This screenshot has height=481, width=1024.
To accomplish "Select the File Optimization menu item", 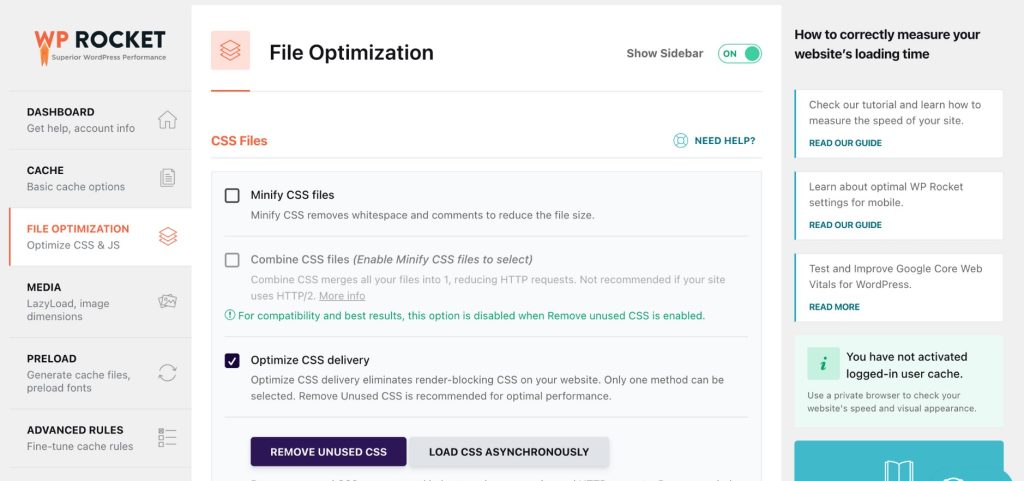I will [100, 237].
